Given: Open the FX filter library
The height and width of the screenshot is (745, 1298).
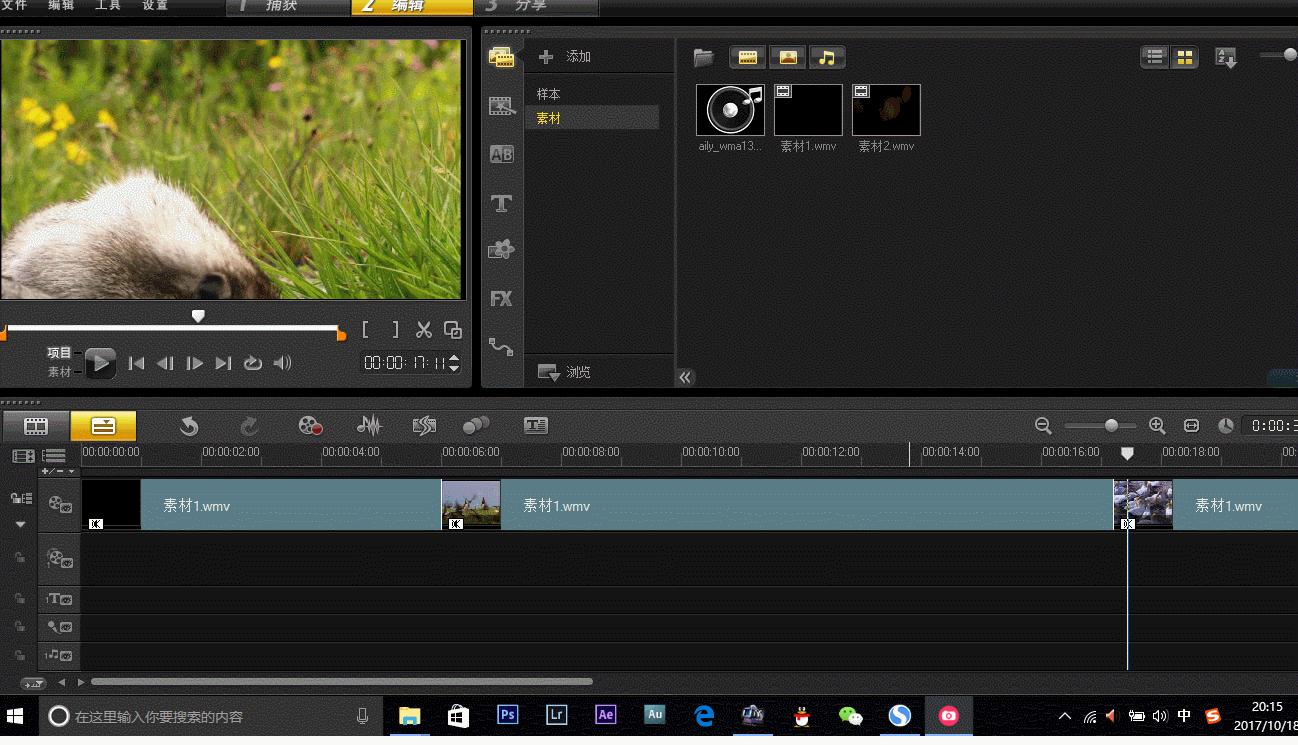Looking at the screenshot, I should (501, 298).
